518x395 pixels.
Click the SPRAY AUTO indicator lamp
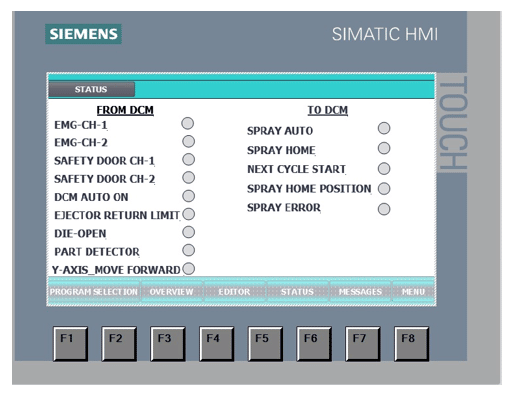[x=384, y=128]
